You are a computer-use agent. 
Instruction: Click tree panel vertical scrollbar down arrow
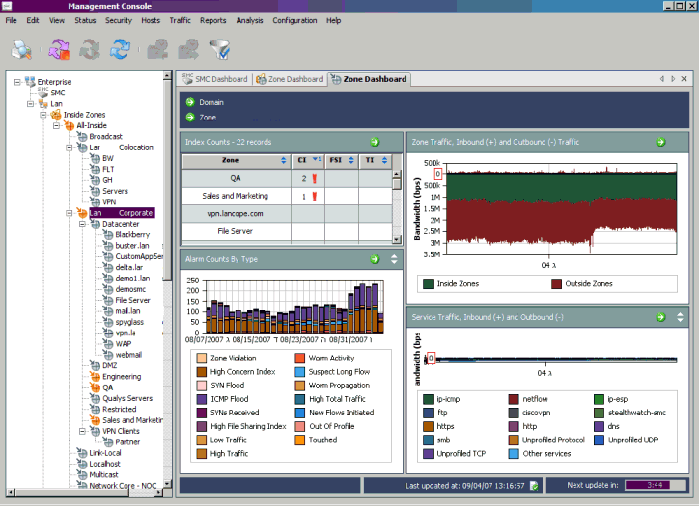pyautogui.click(x=167, y=483)
